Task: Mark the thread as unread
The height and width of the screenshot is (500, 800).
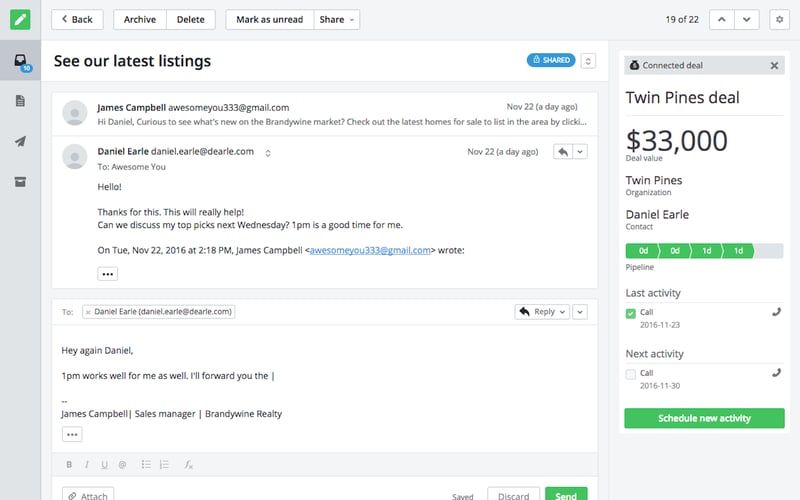Action: [x=269, y=19]
